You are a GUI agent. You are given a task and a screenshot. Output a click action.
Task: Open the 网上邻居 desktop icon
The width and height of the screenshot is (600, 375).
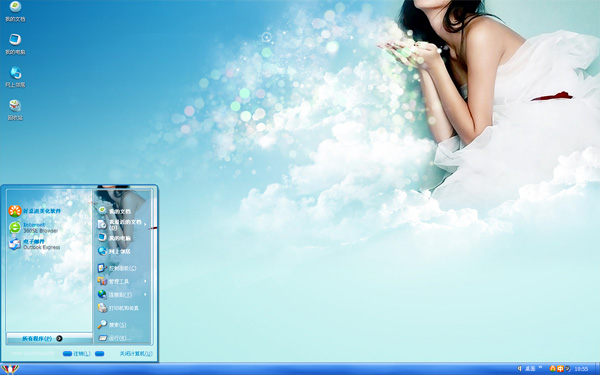[x=15, y=77]
